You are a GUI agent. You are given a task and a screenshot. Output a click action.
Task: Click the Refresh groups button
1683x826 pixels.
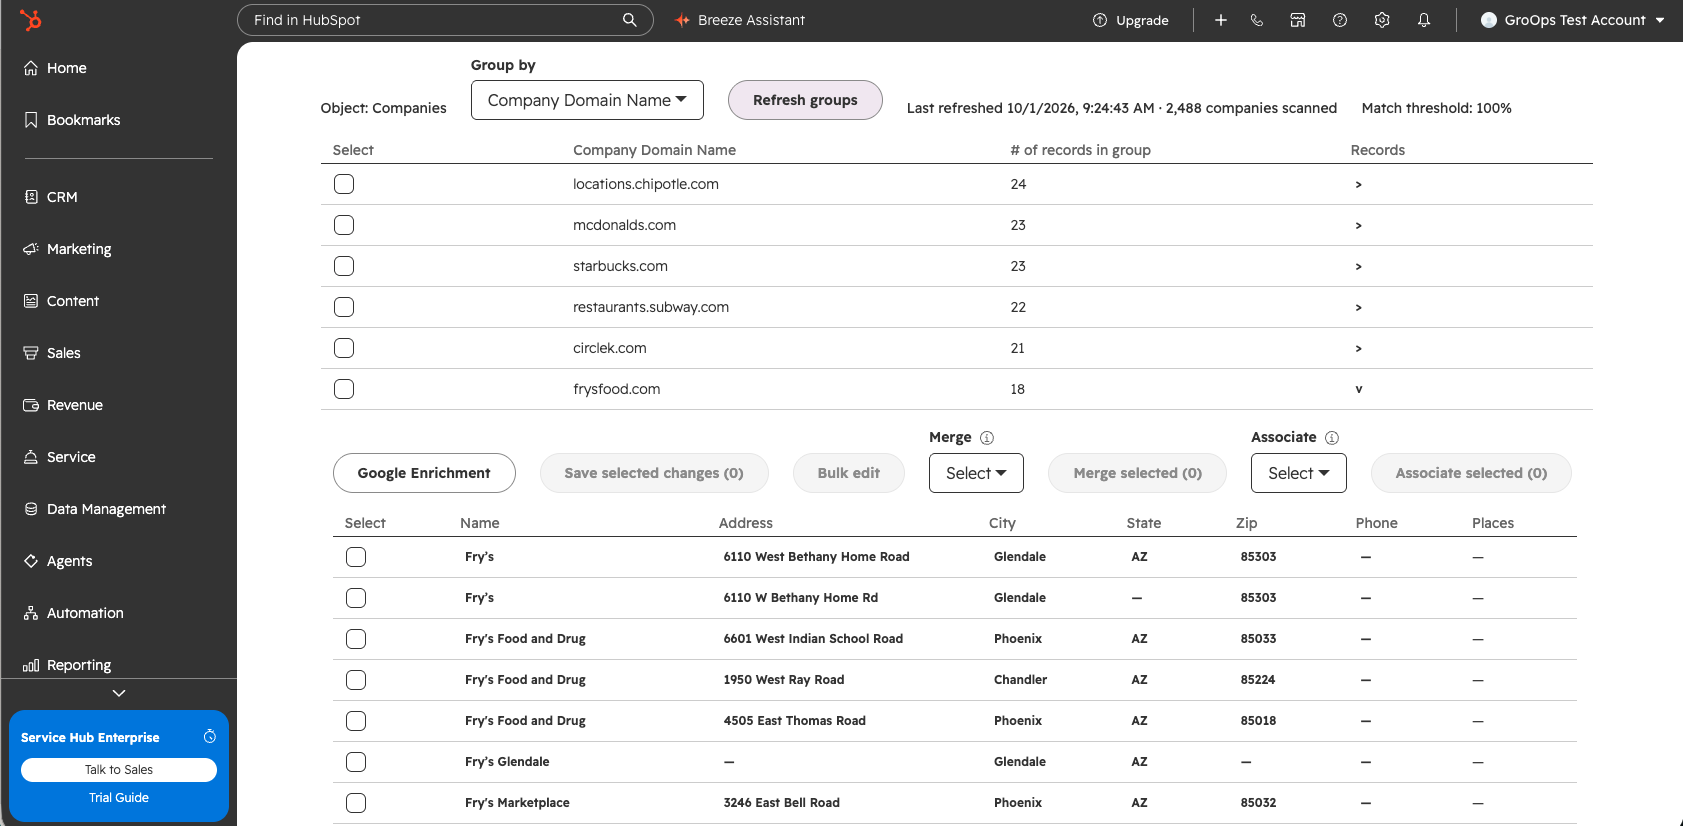tap(805, 100)
